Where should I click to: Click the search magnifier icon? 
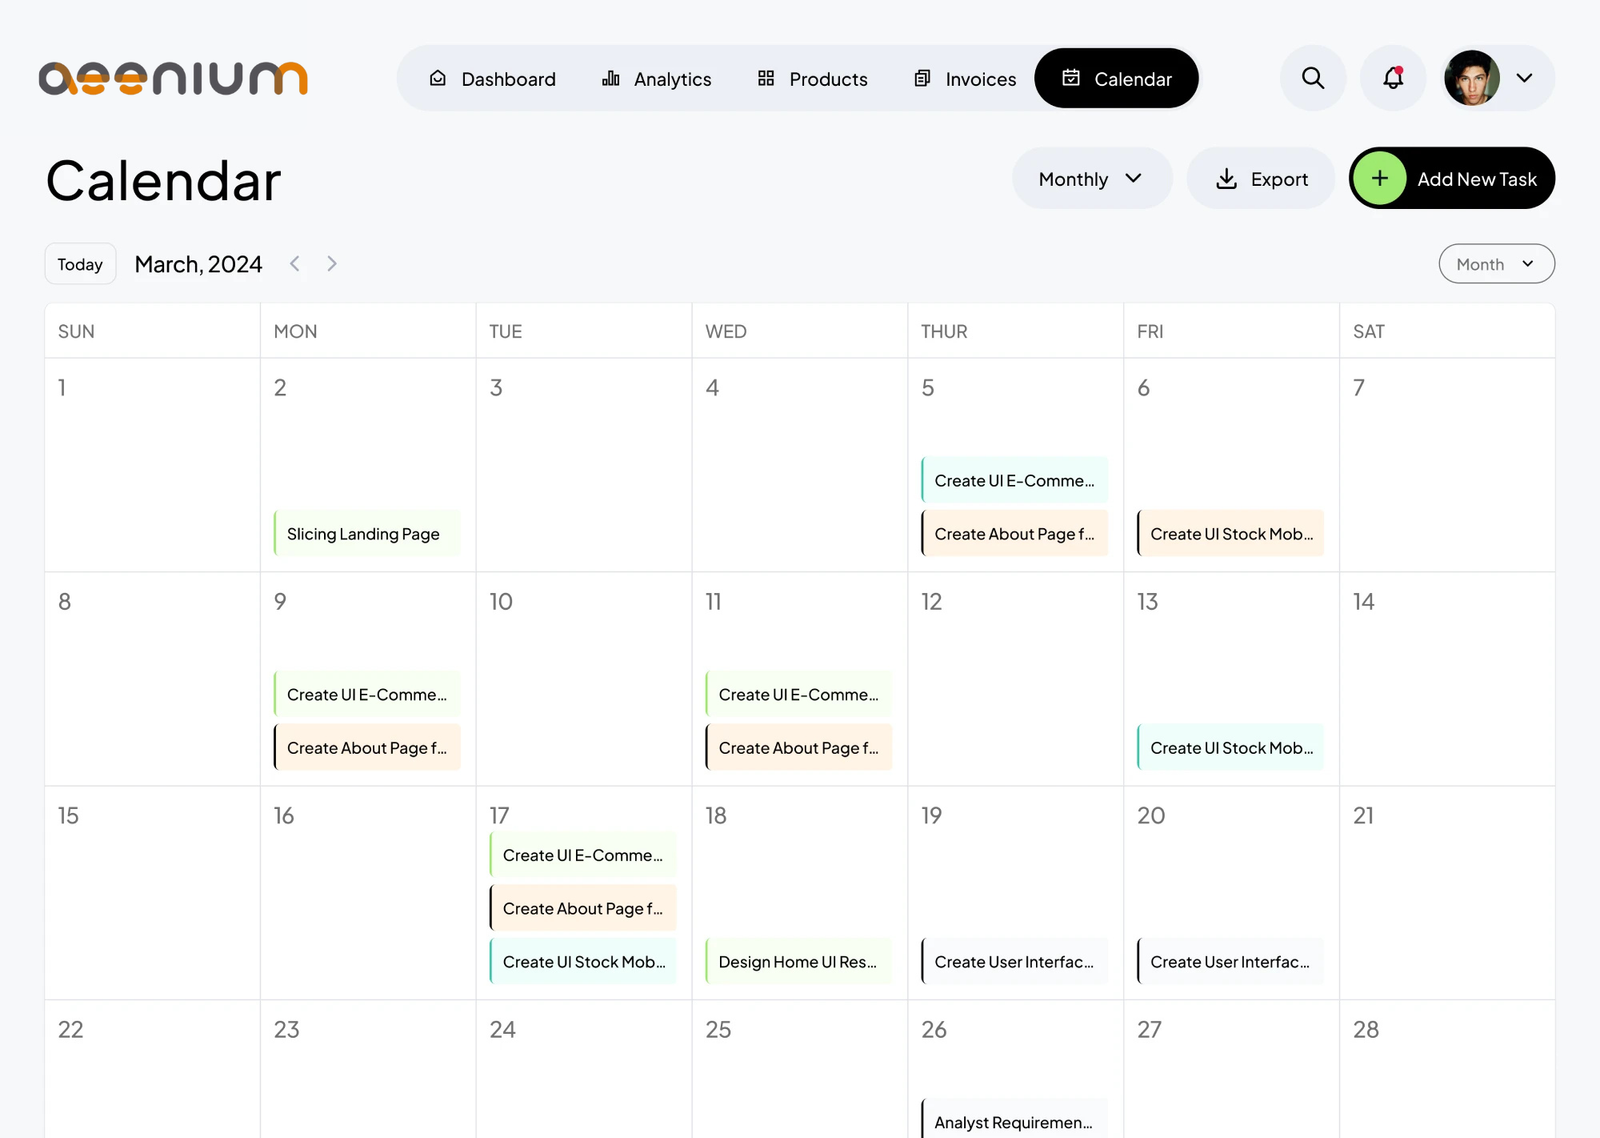point(1312,78)
